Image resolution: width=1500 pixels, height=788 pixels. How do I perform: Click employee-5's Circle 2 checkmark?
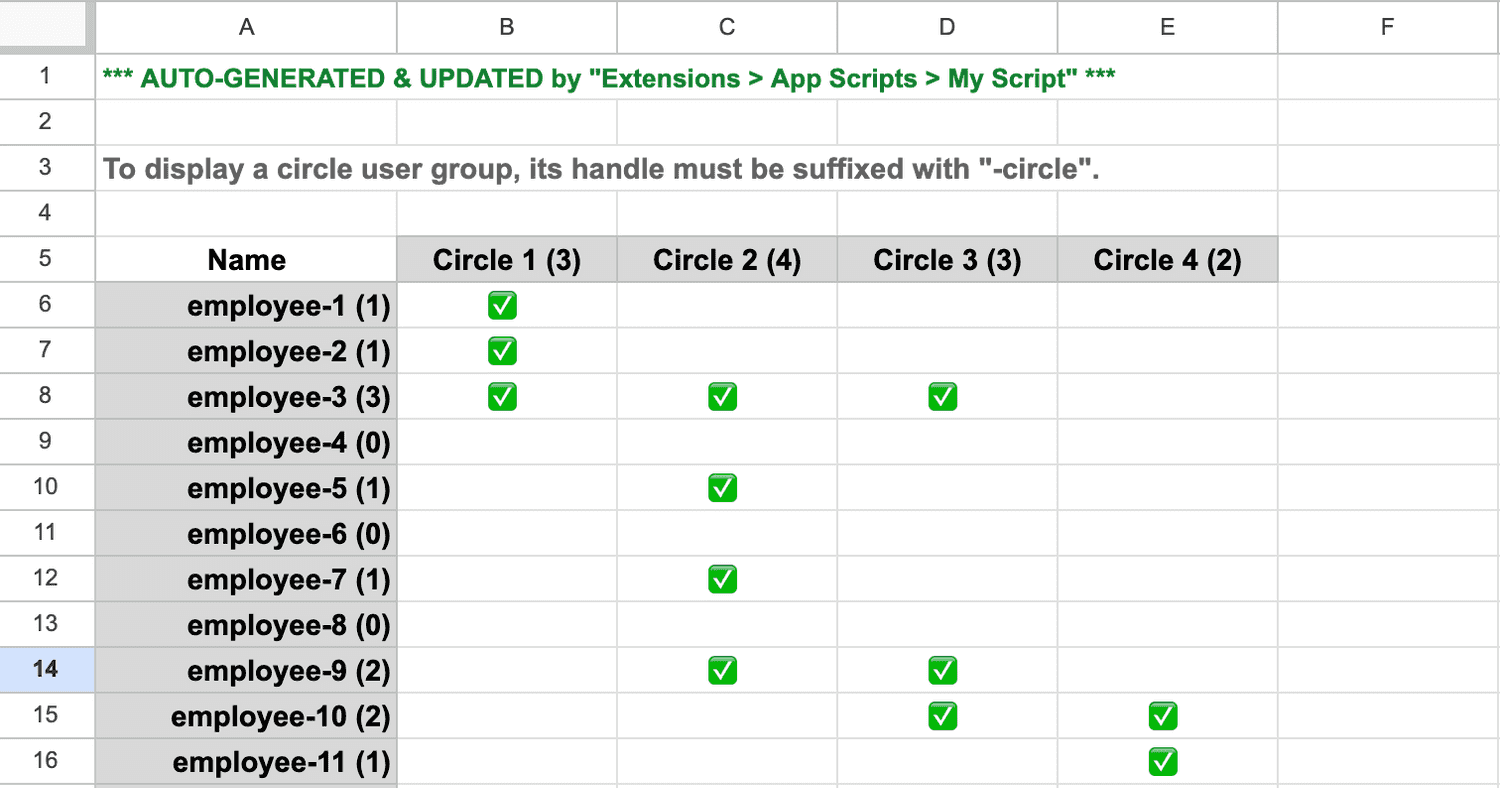[722, 487]
